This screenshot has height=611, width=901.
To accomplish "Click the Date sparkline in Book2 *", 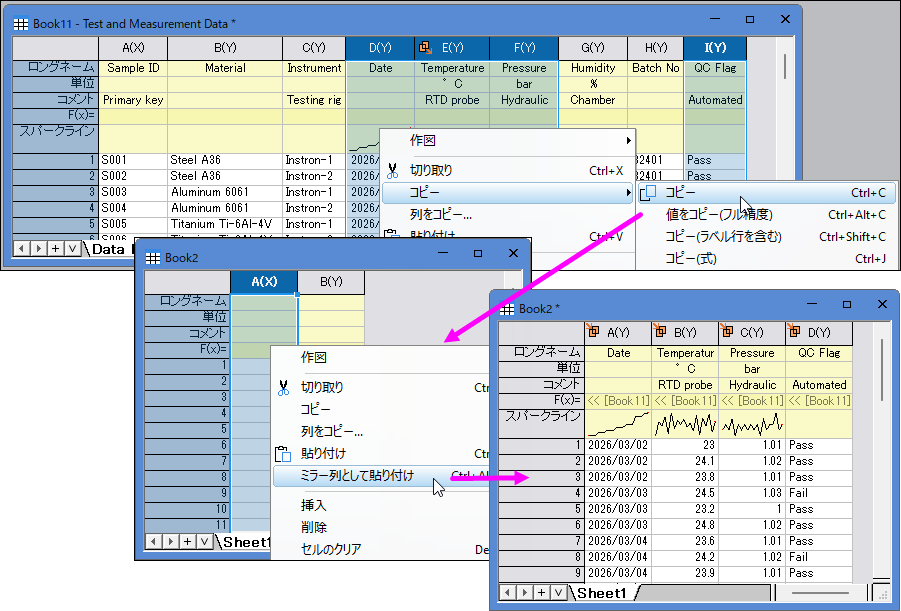I will coord(618,424).
